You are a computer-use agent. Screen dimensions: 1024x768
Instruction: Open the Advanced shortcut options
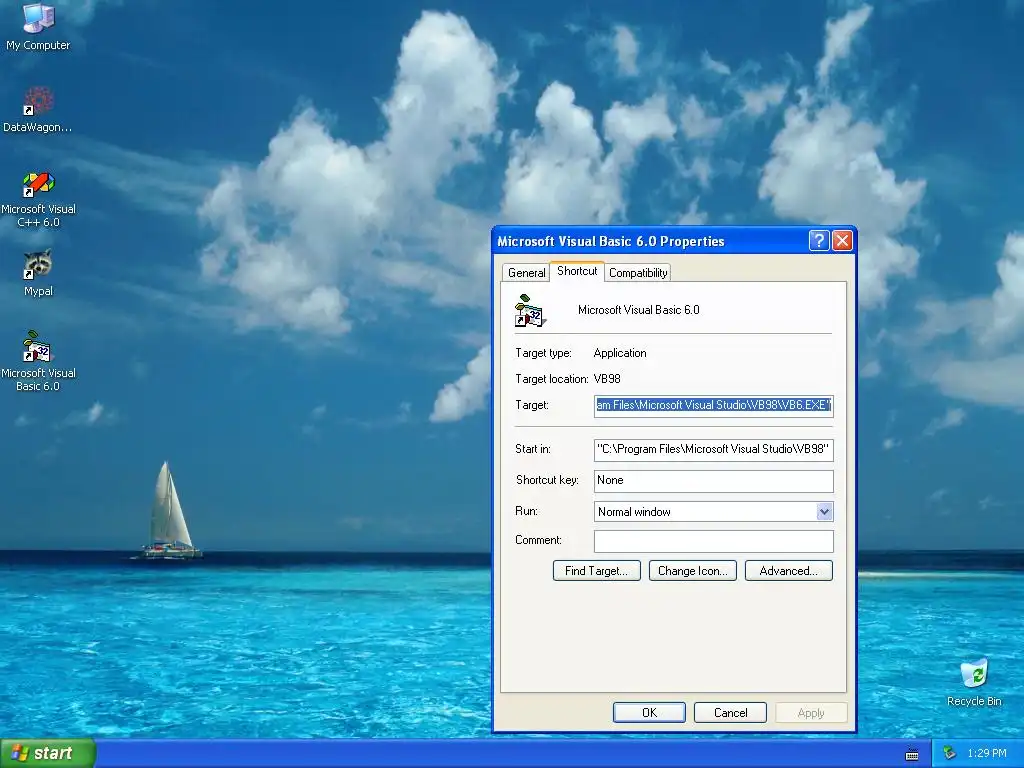(788, 571)
